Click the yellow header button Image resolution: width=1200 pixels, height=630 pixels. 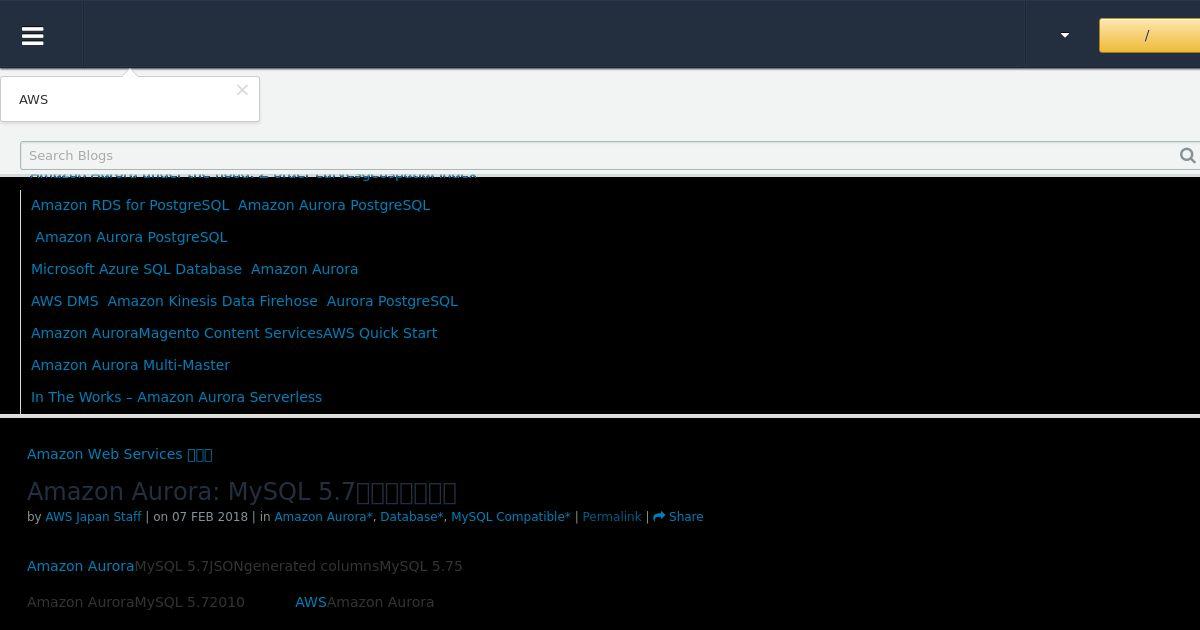click(1149, 35)
